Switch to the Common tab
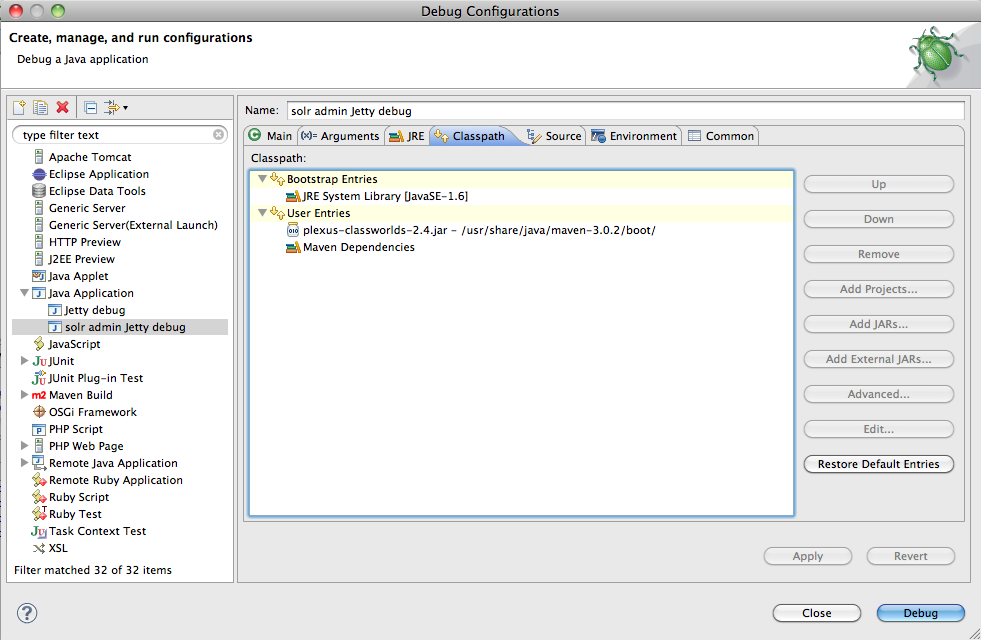981x640 pixels. [721, 136]
